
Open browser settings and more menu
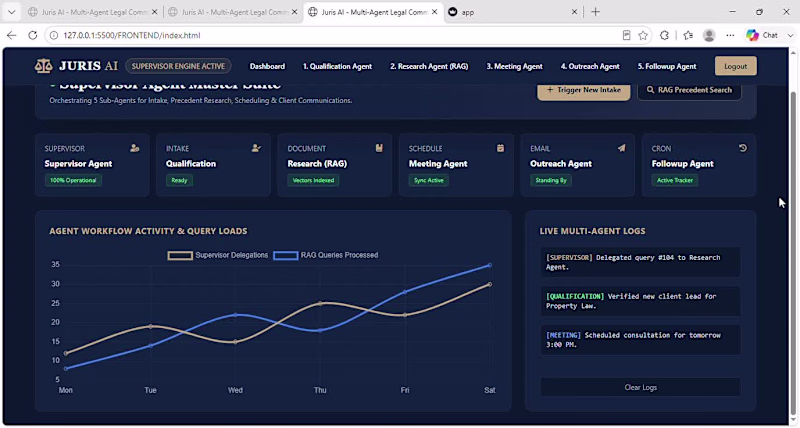pos(730,35)
